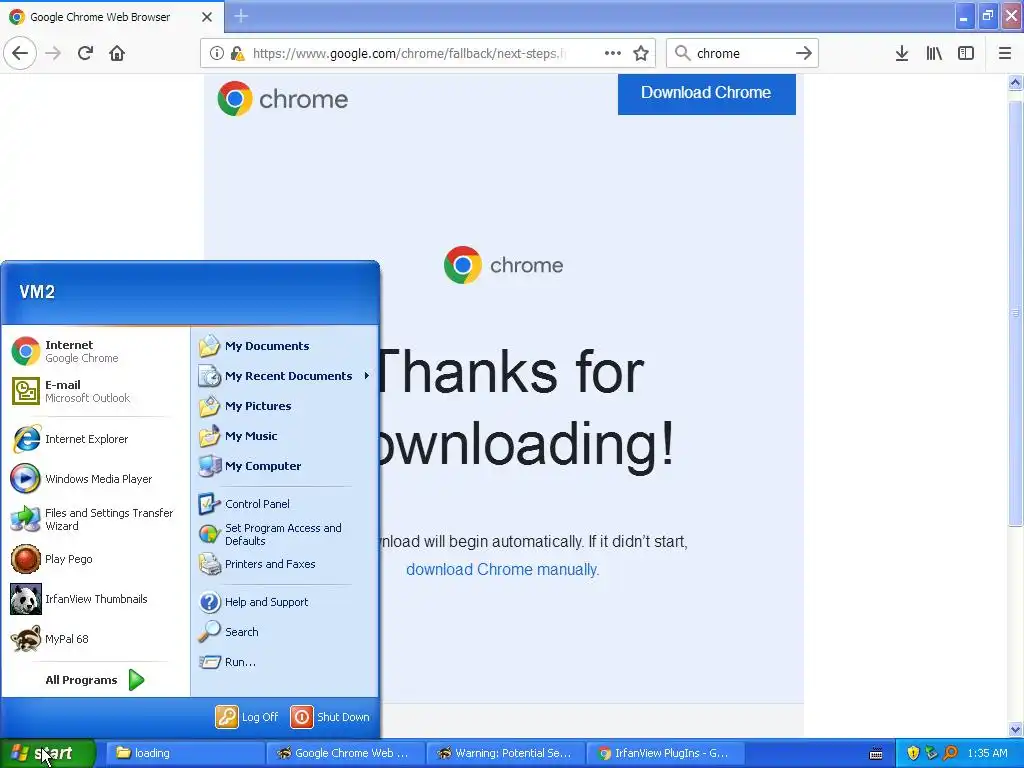Bookmark this page with the star
Screen dimensions: 1024x768
coord(641,53)
